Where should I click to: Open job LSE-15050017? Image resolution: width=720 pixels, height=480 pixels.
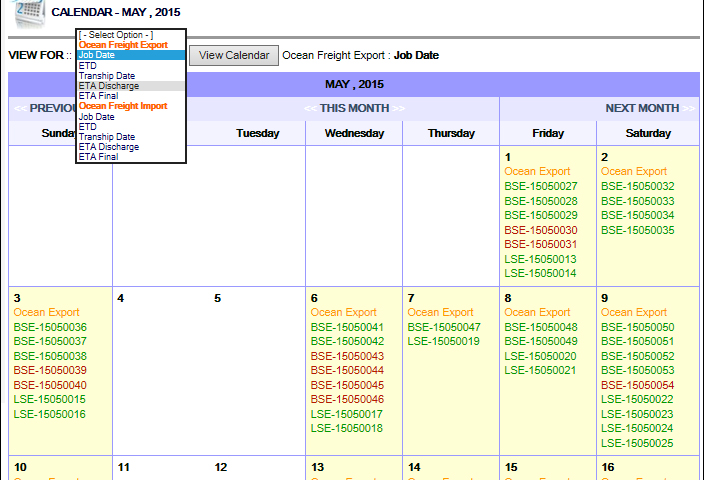[347, 414]
